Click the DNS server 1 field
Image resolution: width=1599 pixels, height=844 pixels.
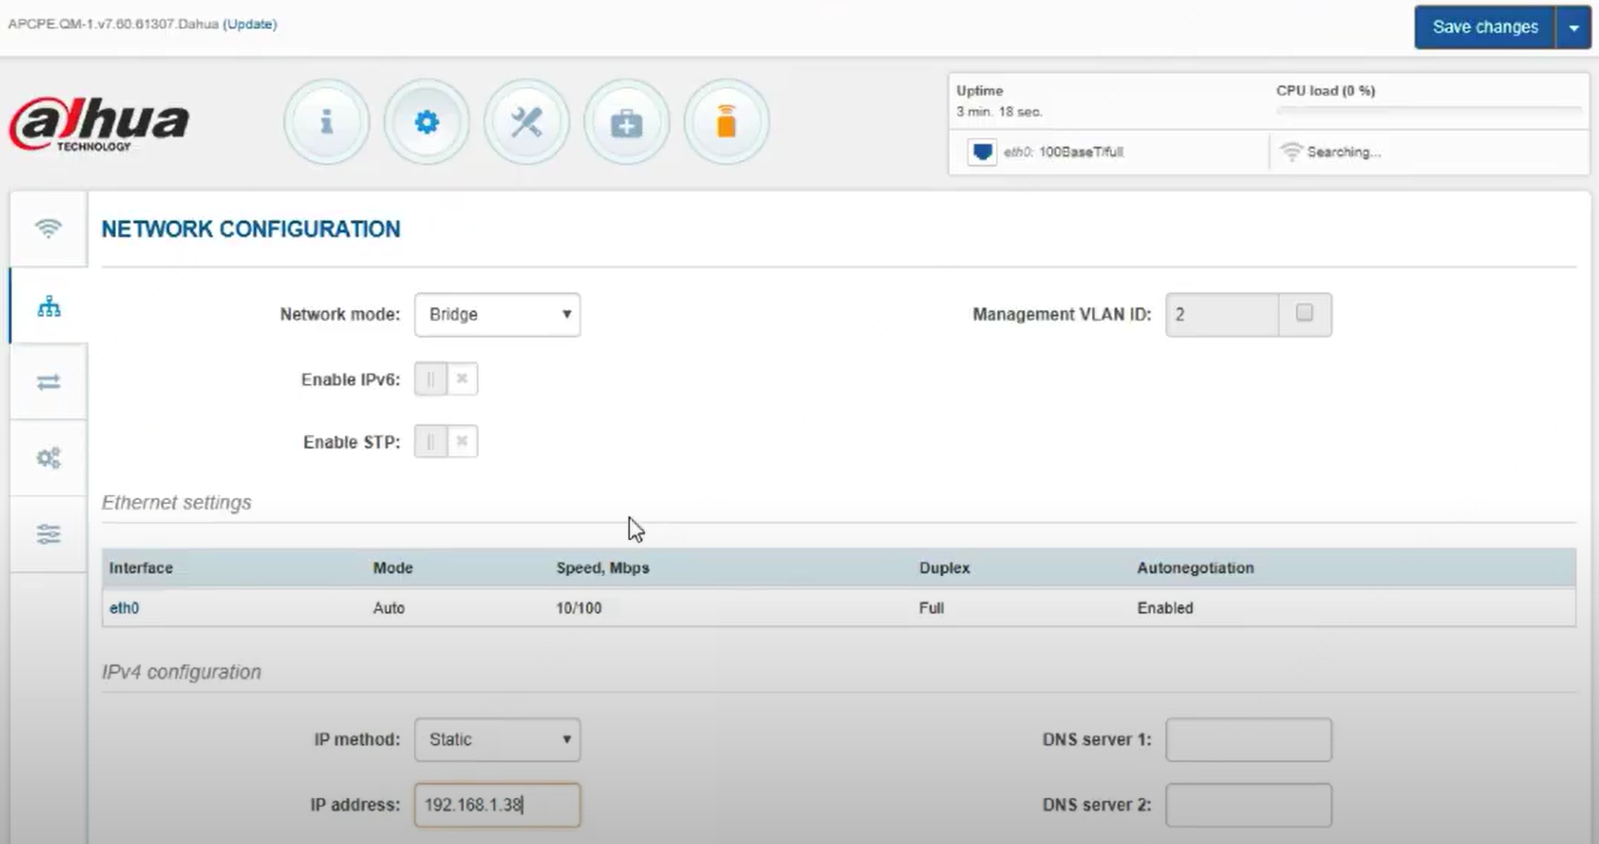coord(1248,740)
